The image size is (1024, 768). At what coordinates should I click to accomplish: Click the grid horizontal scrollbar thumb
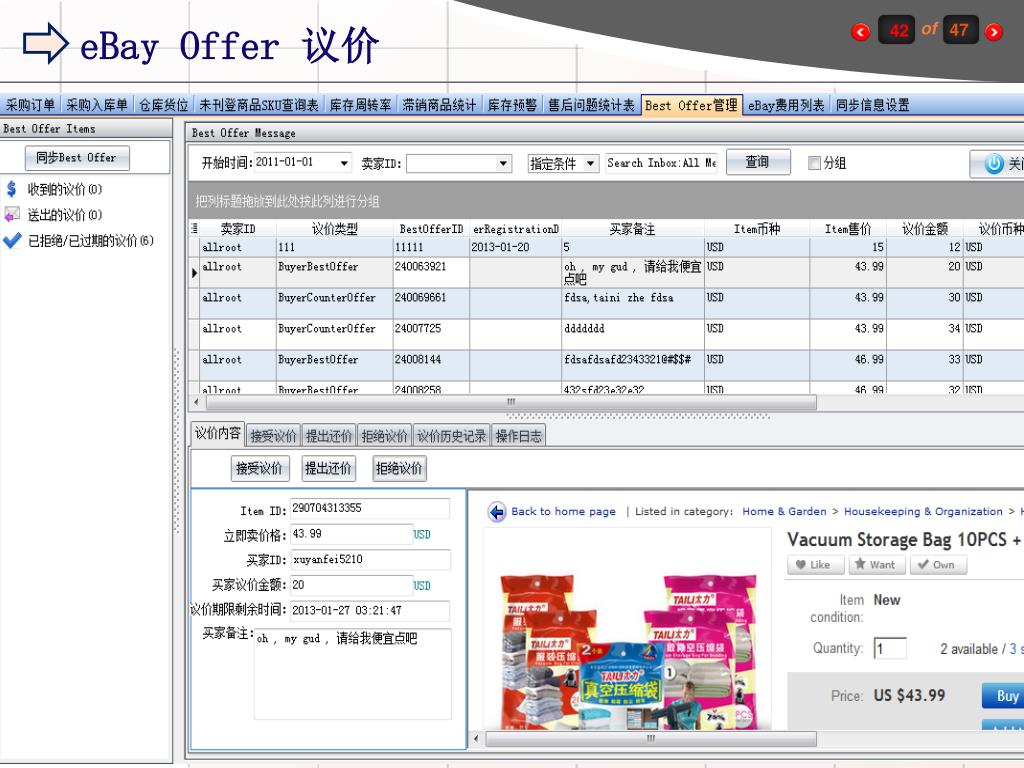coord(509,402)
